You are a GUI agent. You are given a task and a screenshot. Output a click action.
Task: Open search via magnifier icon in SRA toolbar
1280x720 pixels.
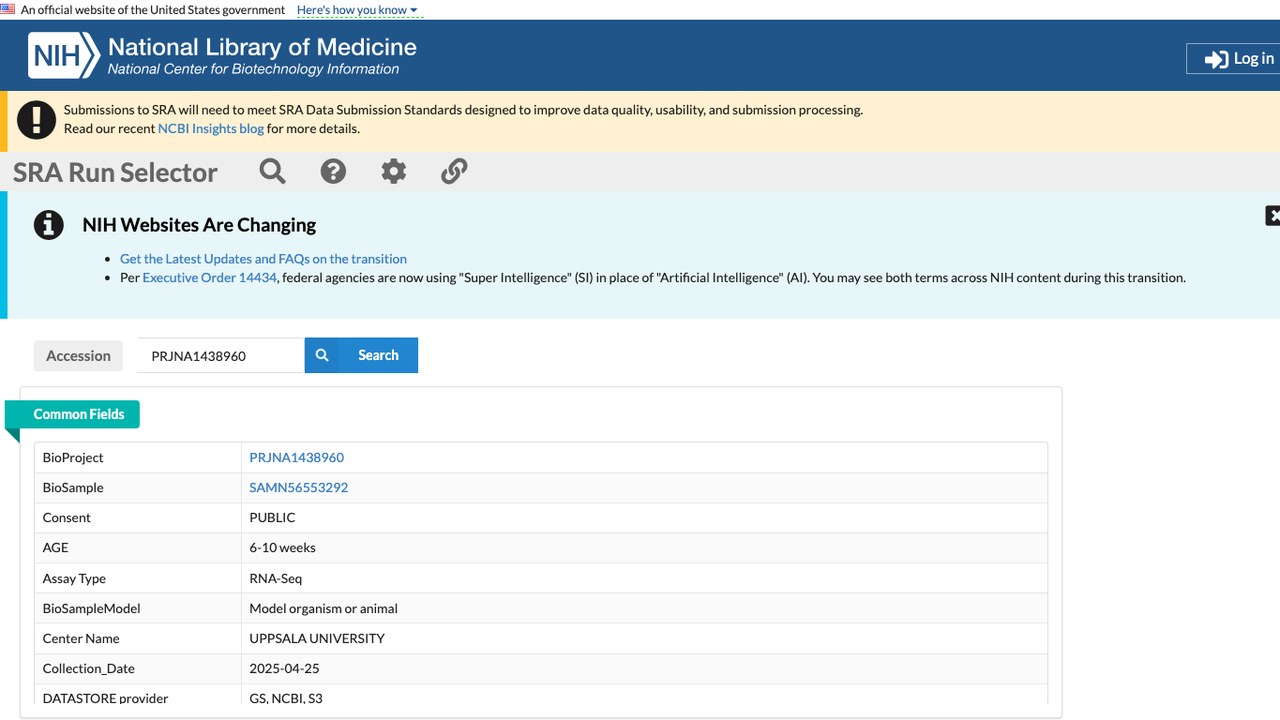[x=272, y=171]
